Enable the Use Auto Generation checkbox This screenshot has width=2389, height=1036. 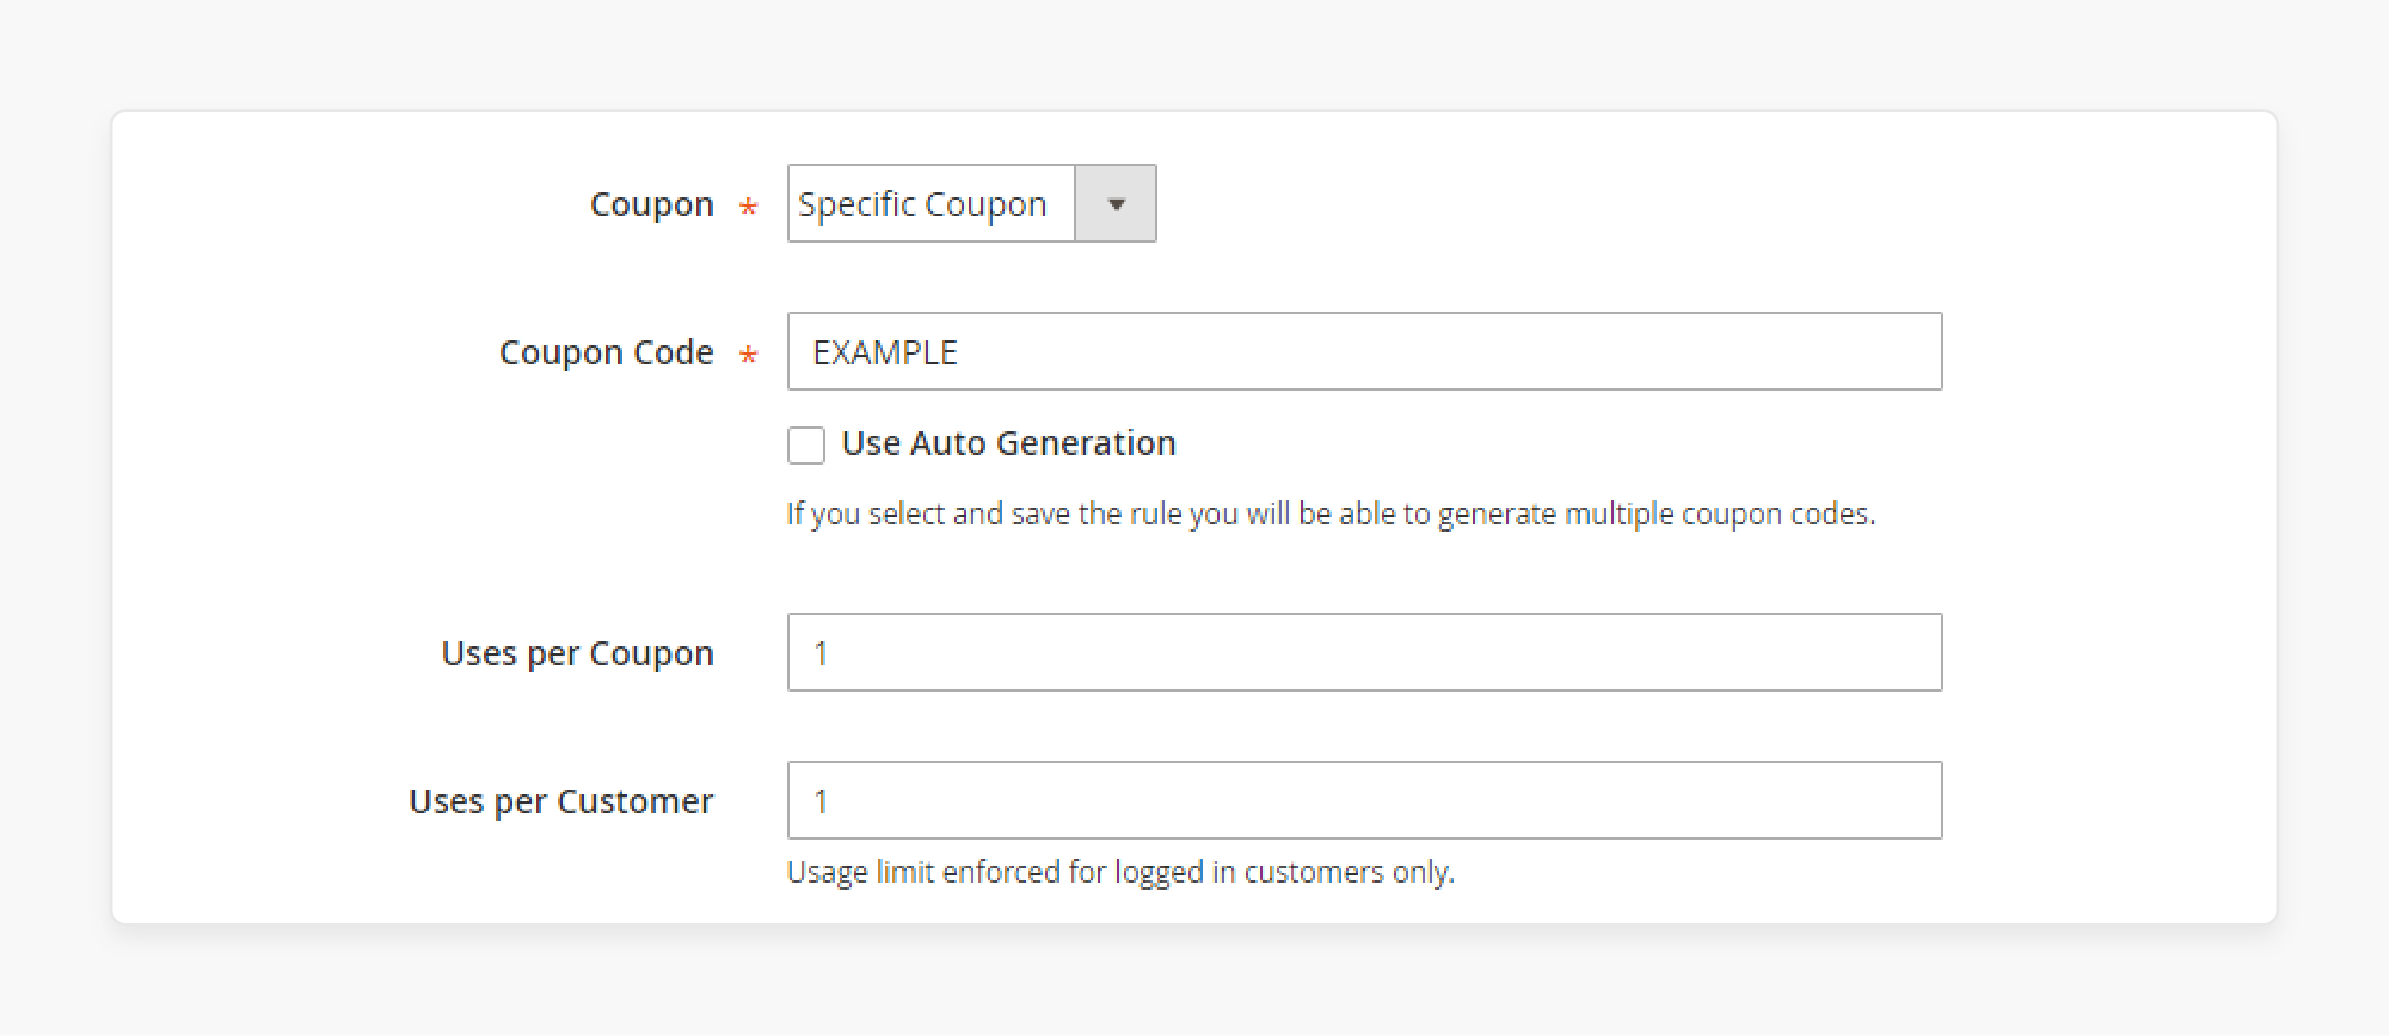tap(805, 446)
